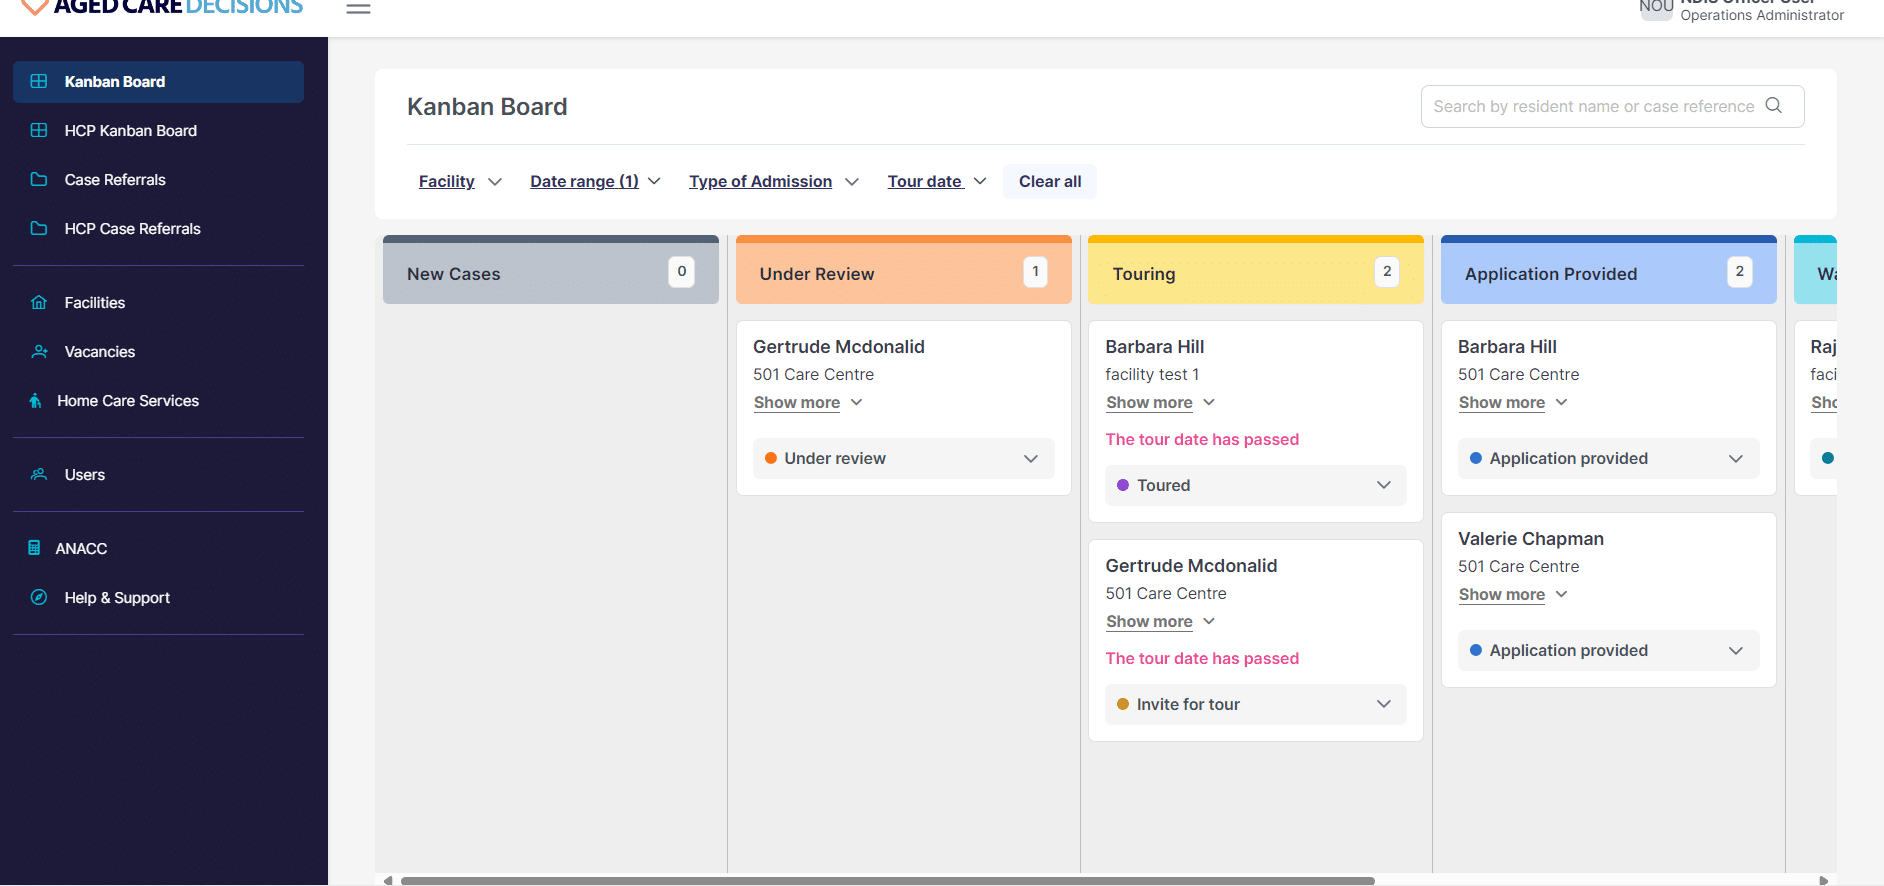Open Gertrude Mcdonalid's Invite for tour dropdown
Image resolution: width=1884 pixels, height=886 pixels.
pyautogui.click(x=1255, y=704)
